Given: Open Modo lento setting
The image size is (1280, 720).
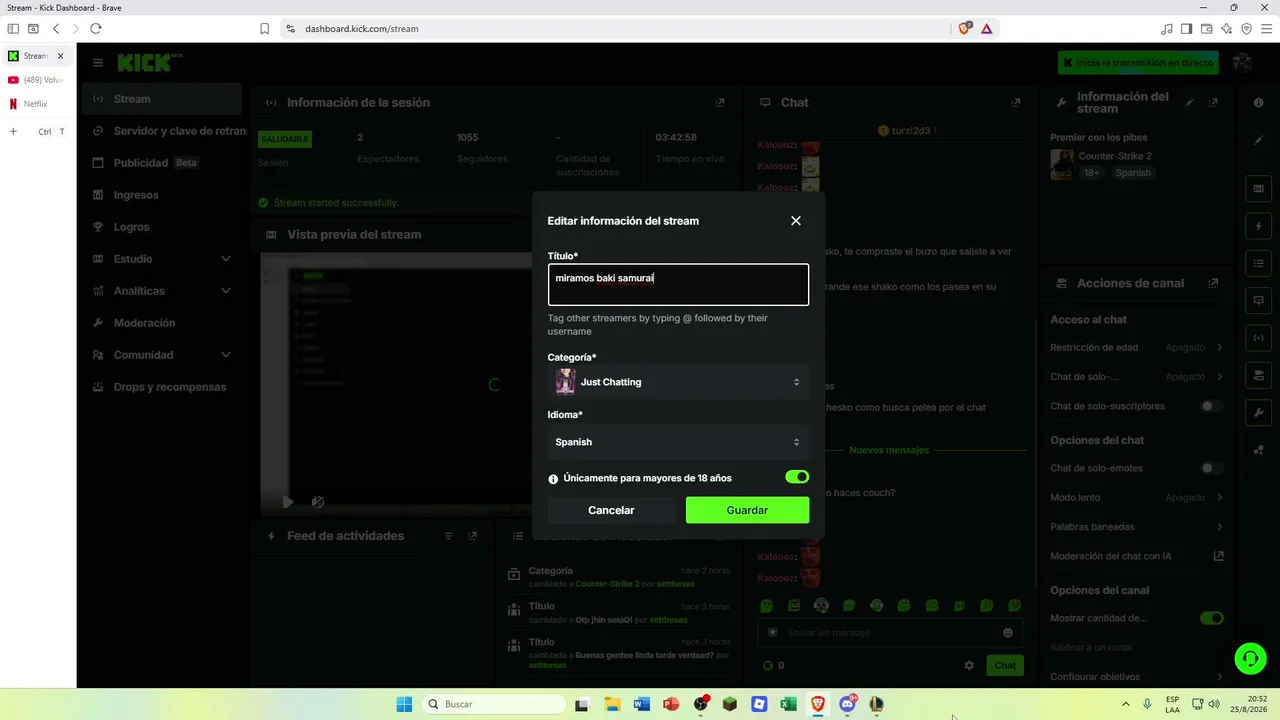Looking at the screenshot, I should [x=1136, y=497].
